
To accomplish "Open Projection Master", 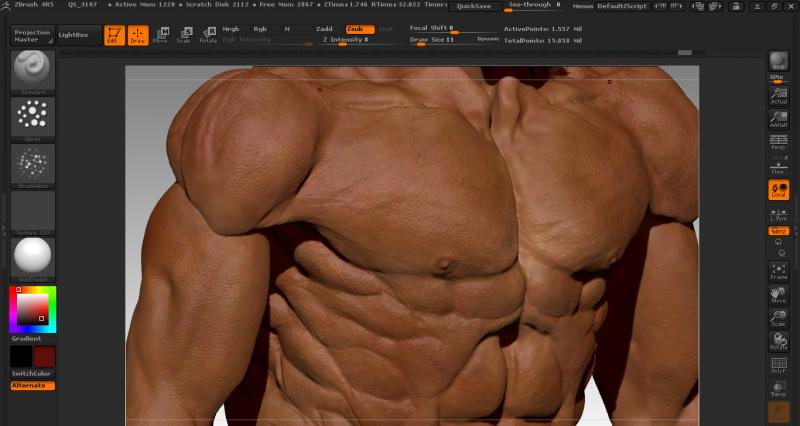I will [x=33, y=36].
